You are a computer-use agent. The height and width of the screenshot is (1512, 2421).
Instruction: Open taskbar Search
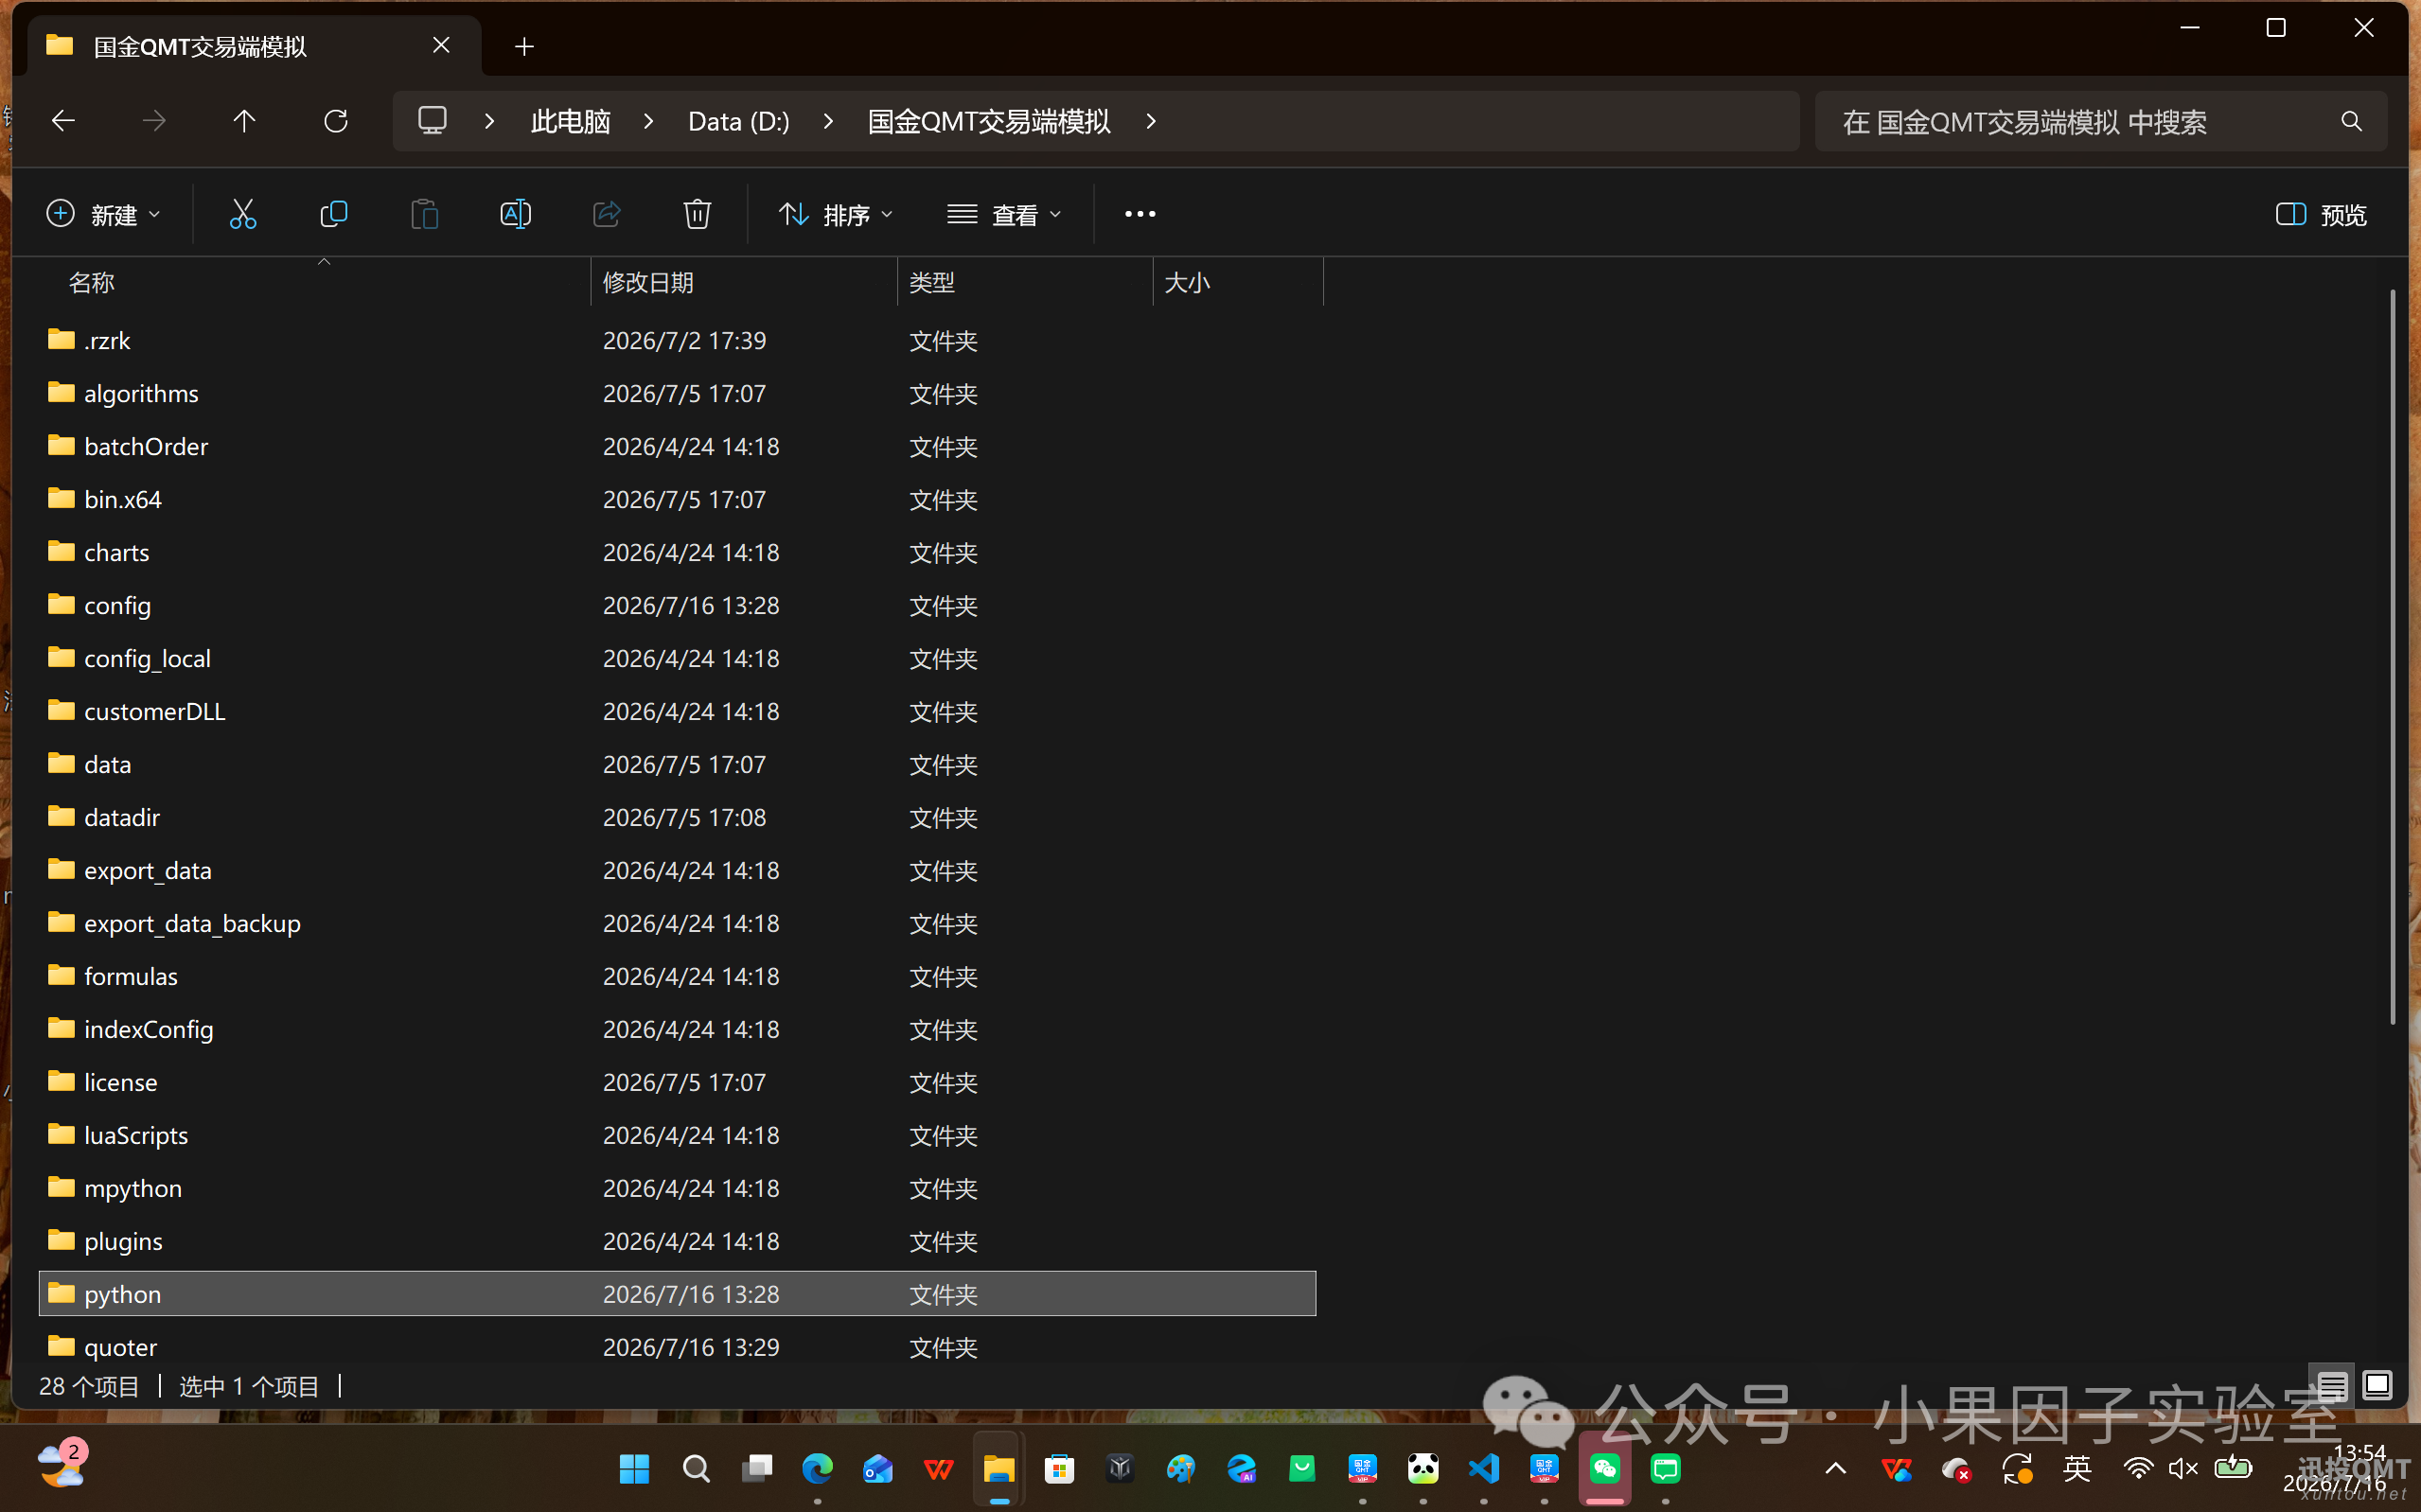[696, 1469]
